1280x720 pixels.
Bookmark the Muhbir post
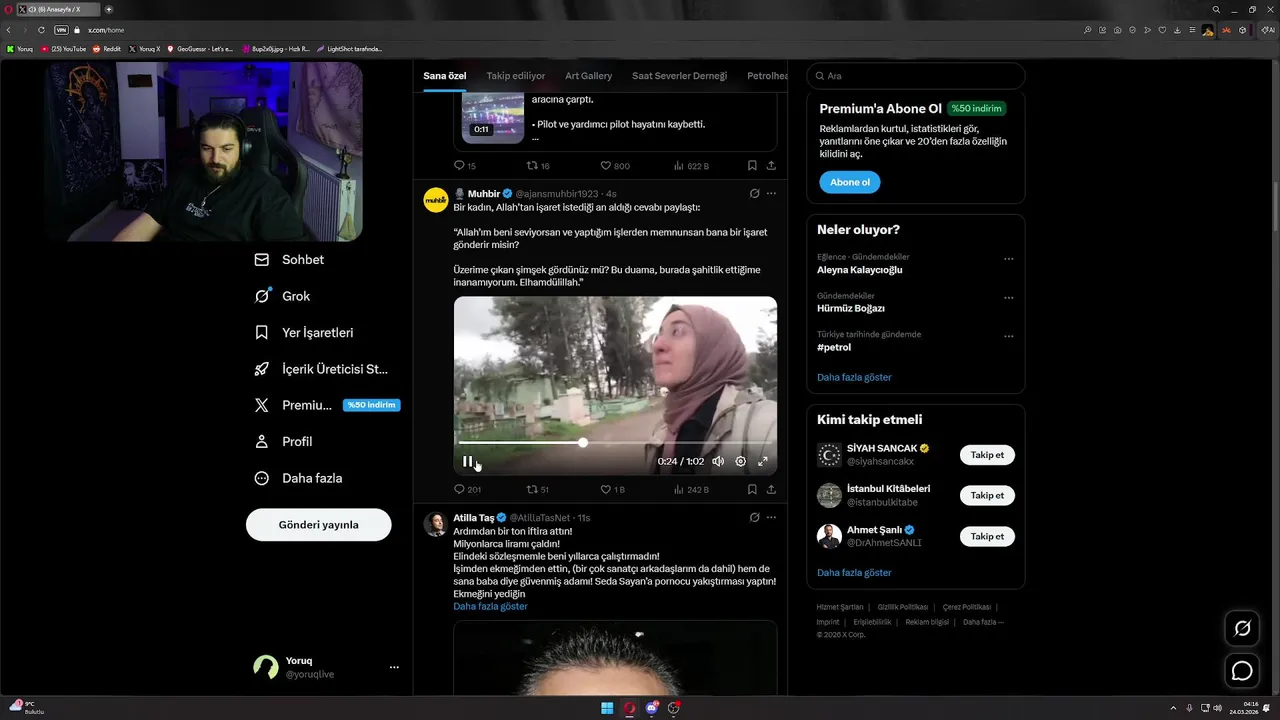(752, 489)
